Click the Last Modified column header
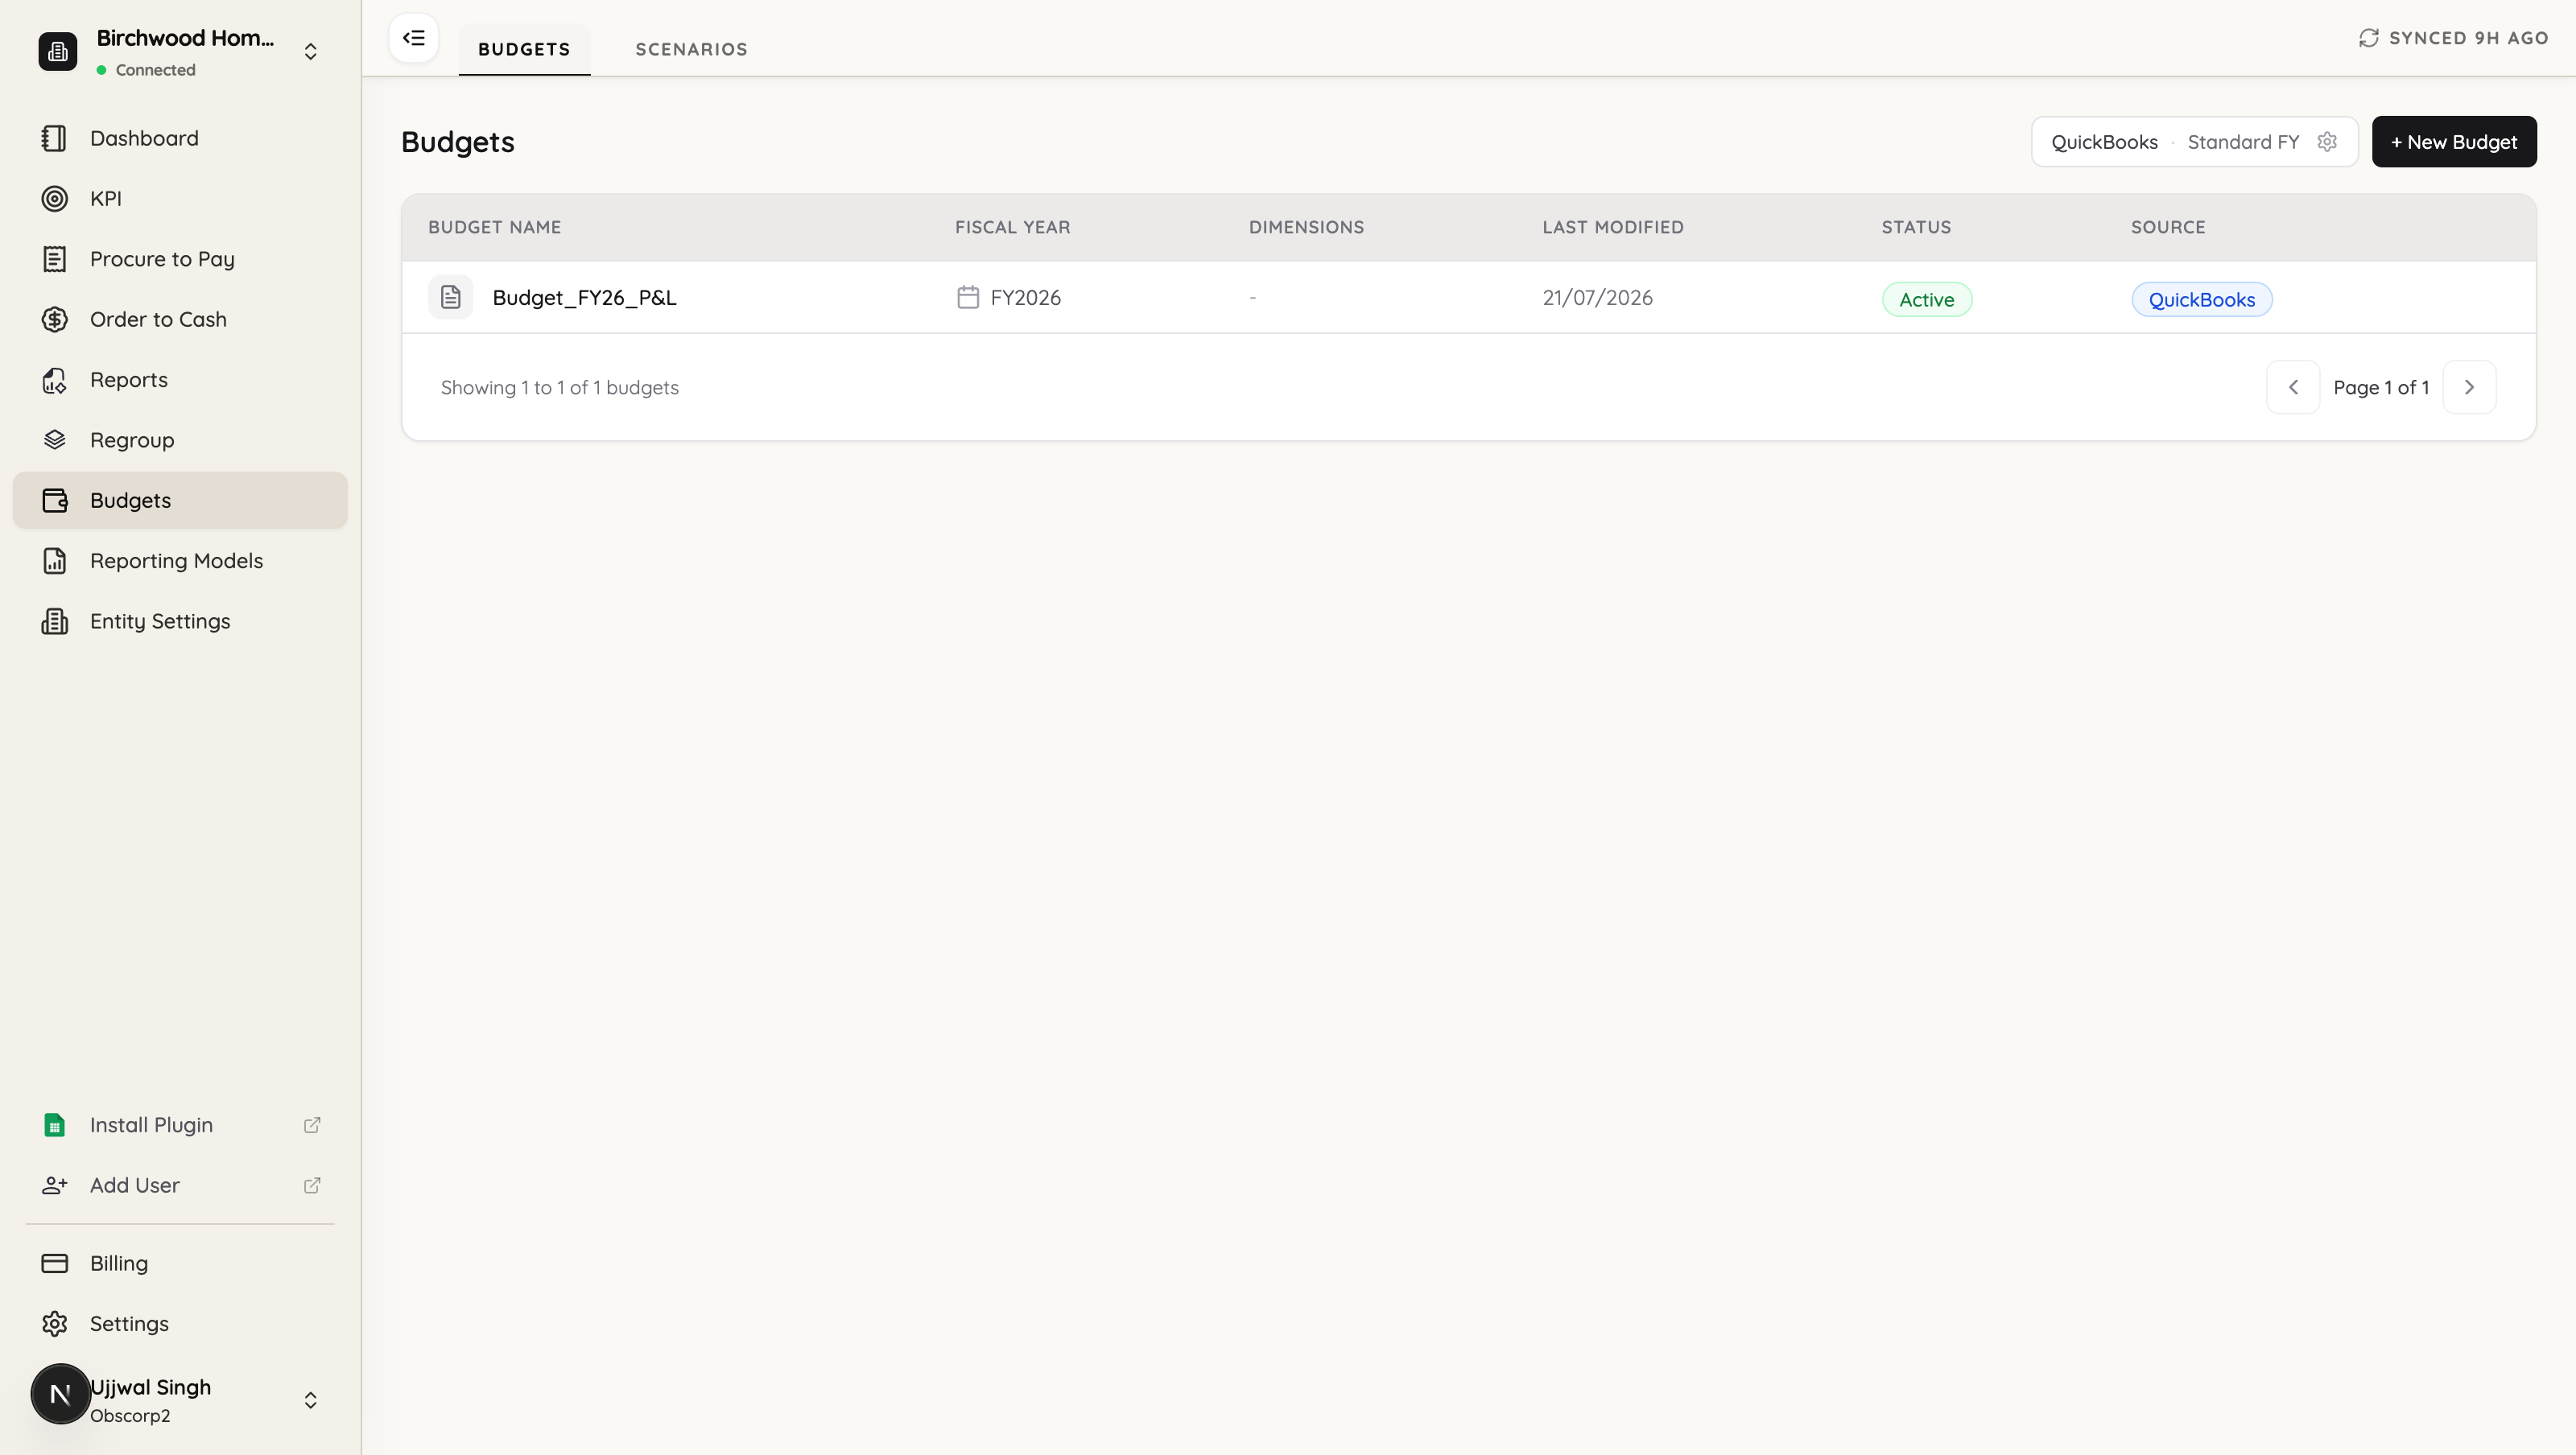Screen dimensions: 2576x1455 coord(1612,227)
